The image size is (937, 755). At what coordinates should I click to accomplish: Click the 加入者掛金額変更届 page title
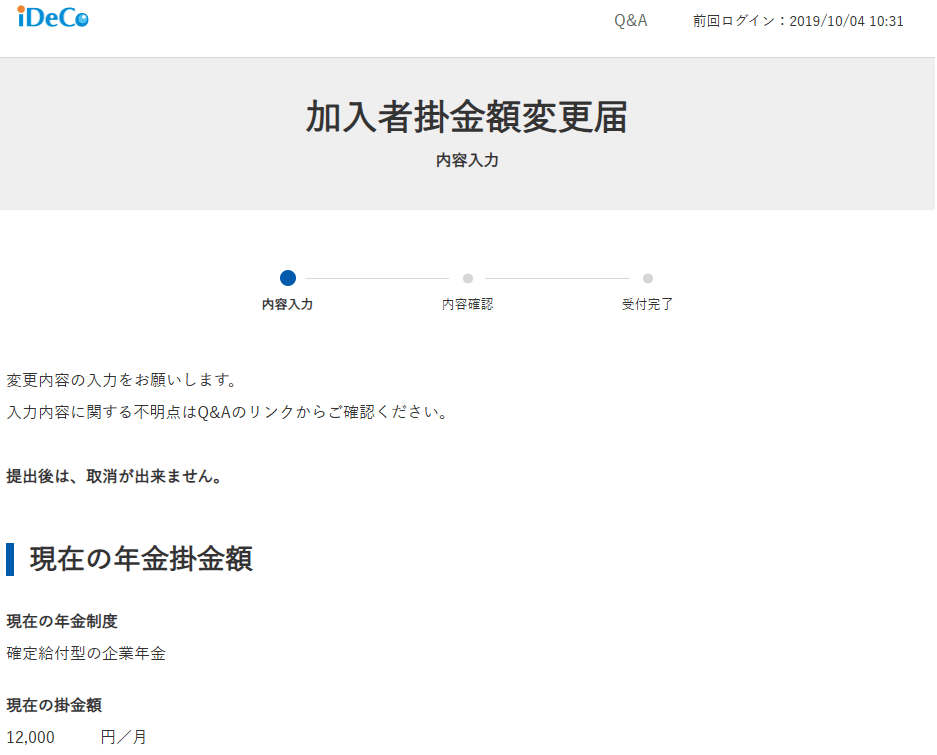[467, 117]
